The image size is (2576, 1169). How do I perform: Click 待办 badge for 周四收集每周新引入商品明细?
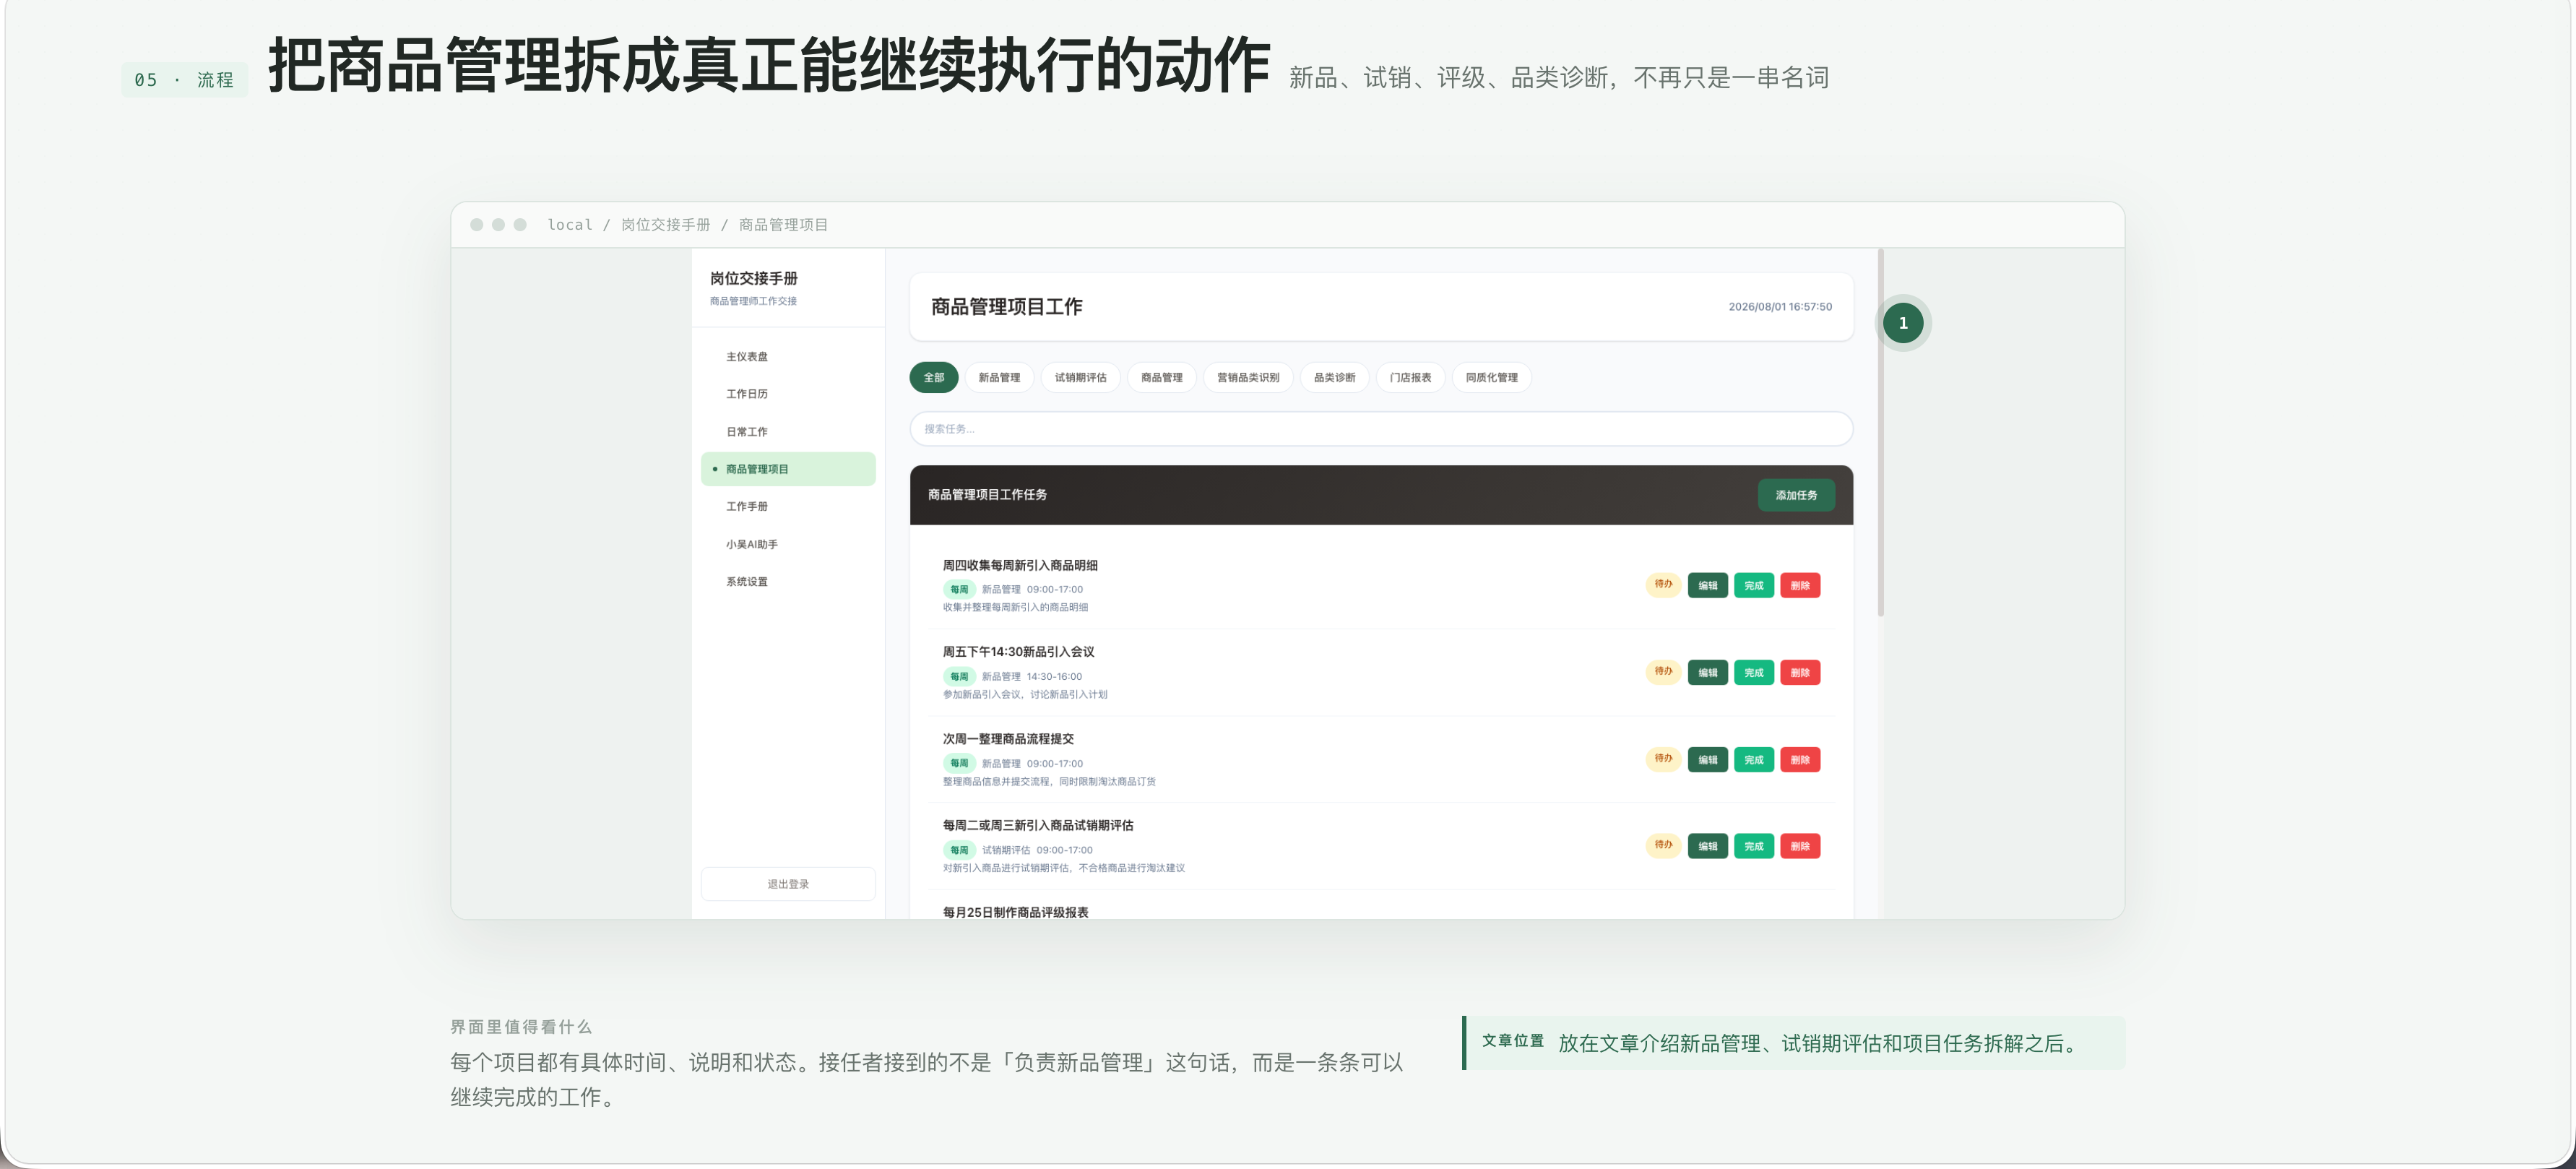[1662, 585]
